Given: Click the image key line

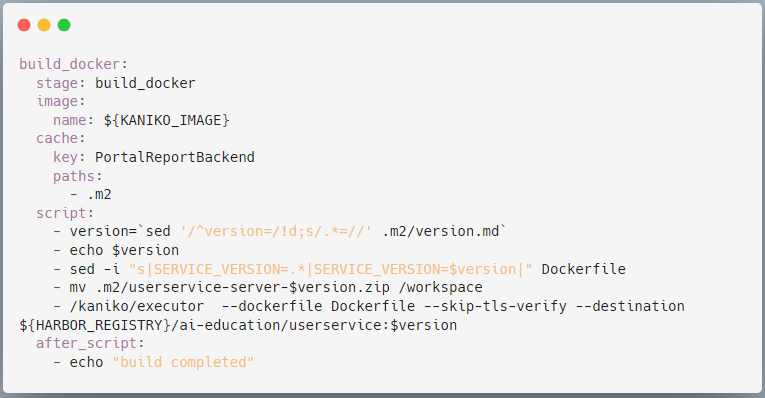Looking at the screenshot, I should [x=60, y=101].
